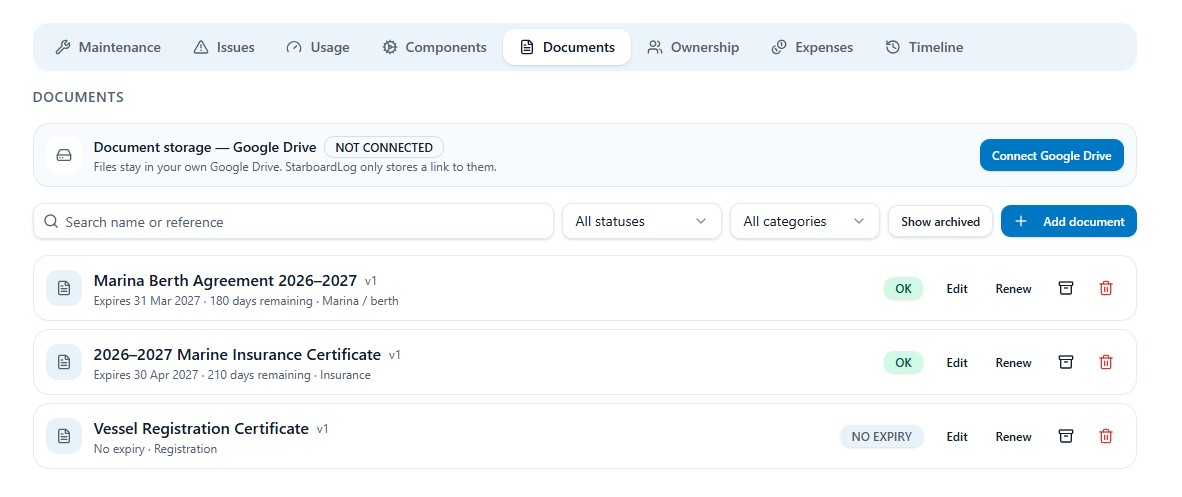Viewport: 1182px width, 497px height.
Task: Click Add document button
Action: point(1068,222)
